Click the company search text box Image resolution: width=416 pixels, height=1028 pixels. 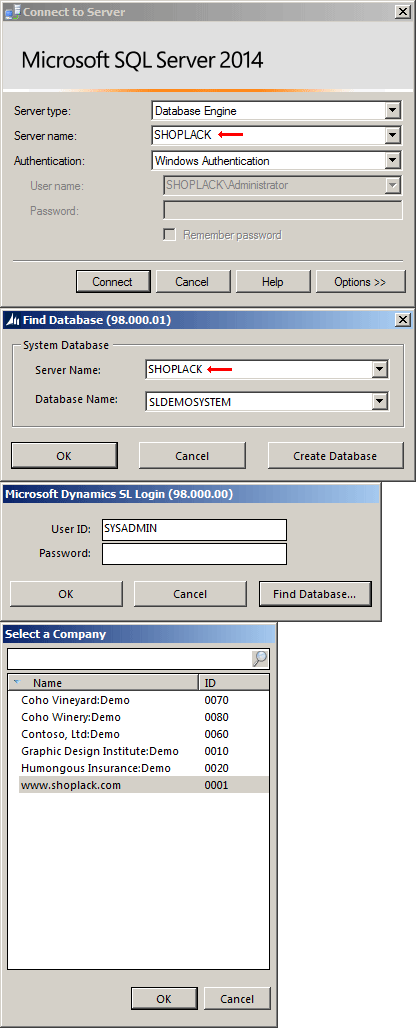[x=130, y=659]
